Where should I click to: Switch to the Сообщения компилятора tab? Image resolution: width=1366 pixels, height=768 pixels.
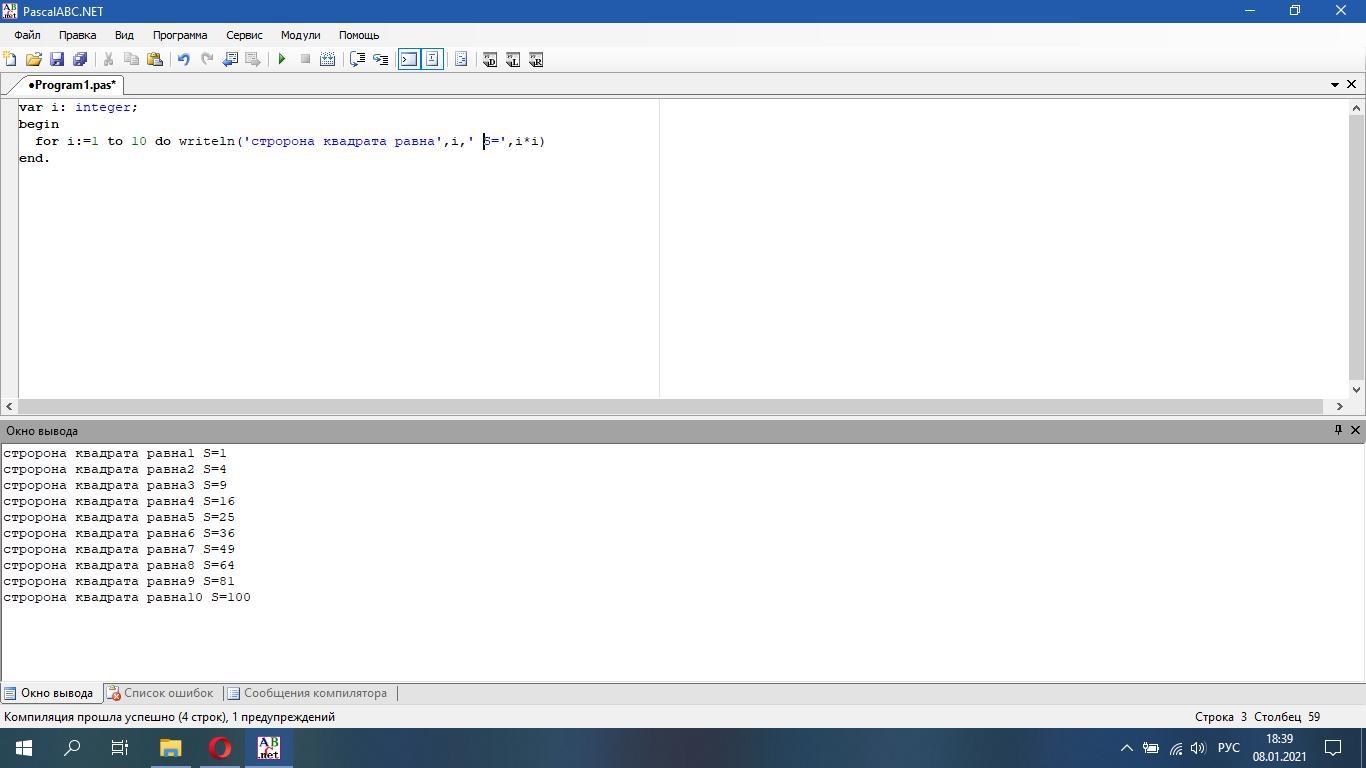click(x=307, y=693)
